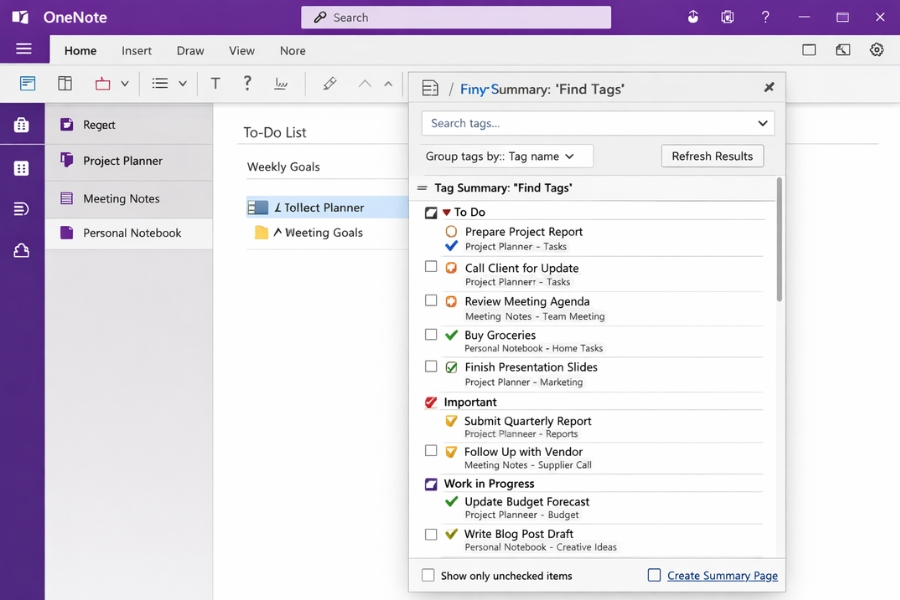The width and height of the screenshot is (900, 600).
Task: Click the Refresh Results button
Action: [711, 156]
